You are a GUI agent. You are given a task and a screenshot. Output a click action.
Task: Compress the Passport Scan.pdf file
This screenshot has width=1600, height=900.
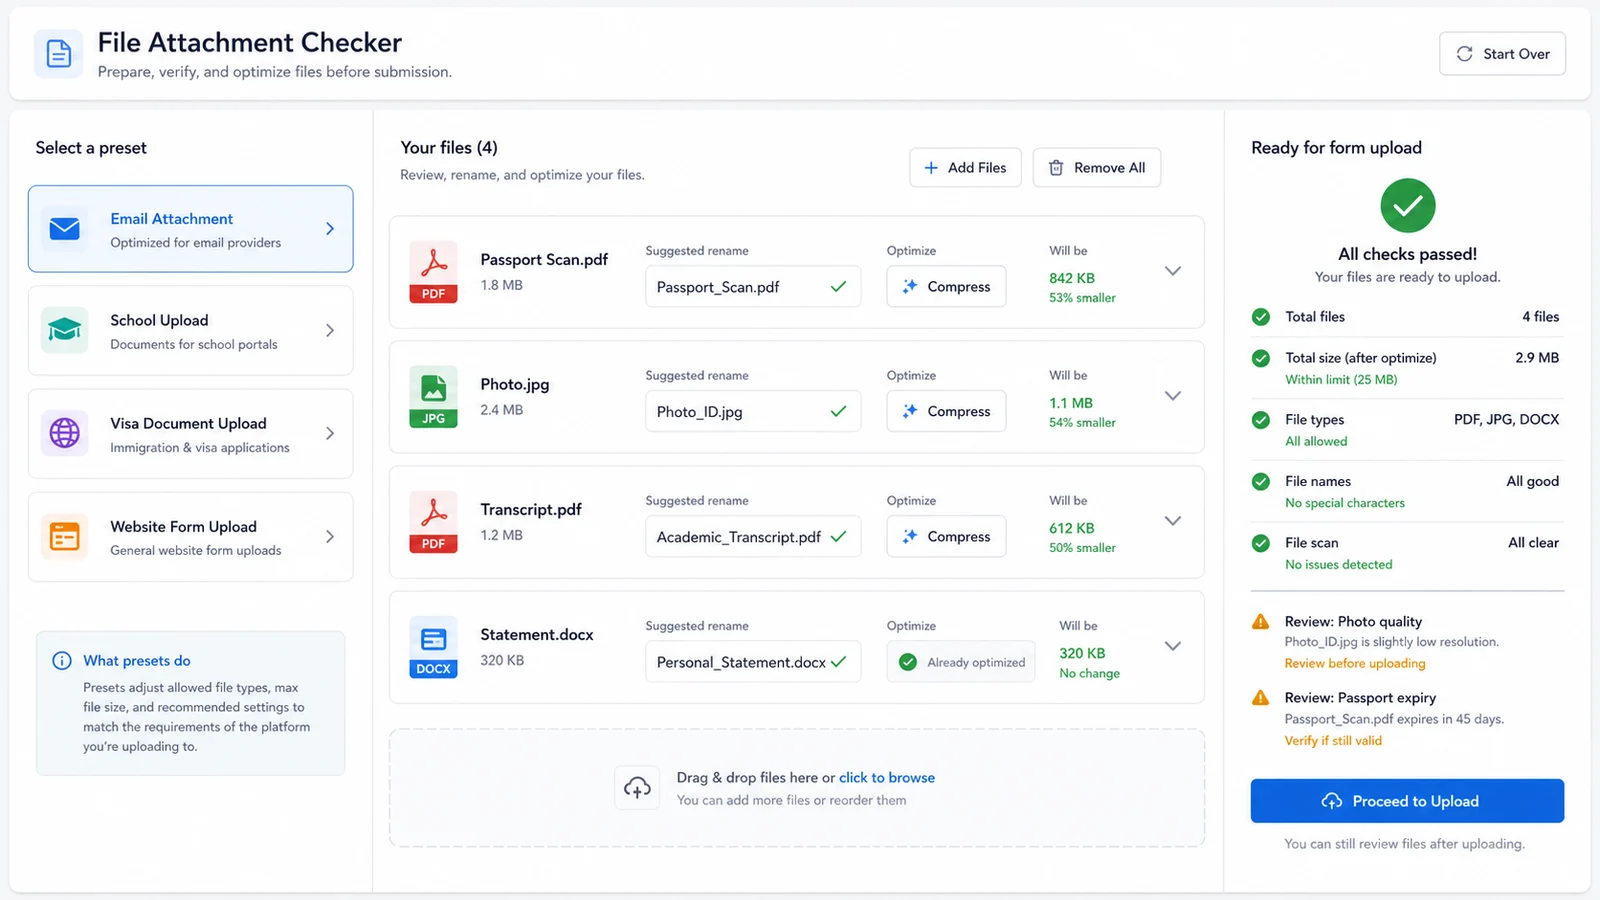[946, 287]
